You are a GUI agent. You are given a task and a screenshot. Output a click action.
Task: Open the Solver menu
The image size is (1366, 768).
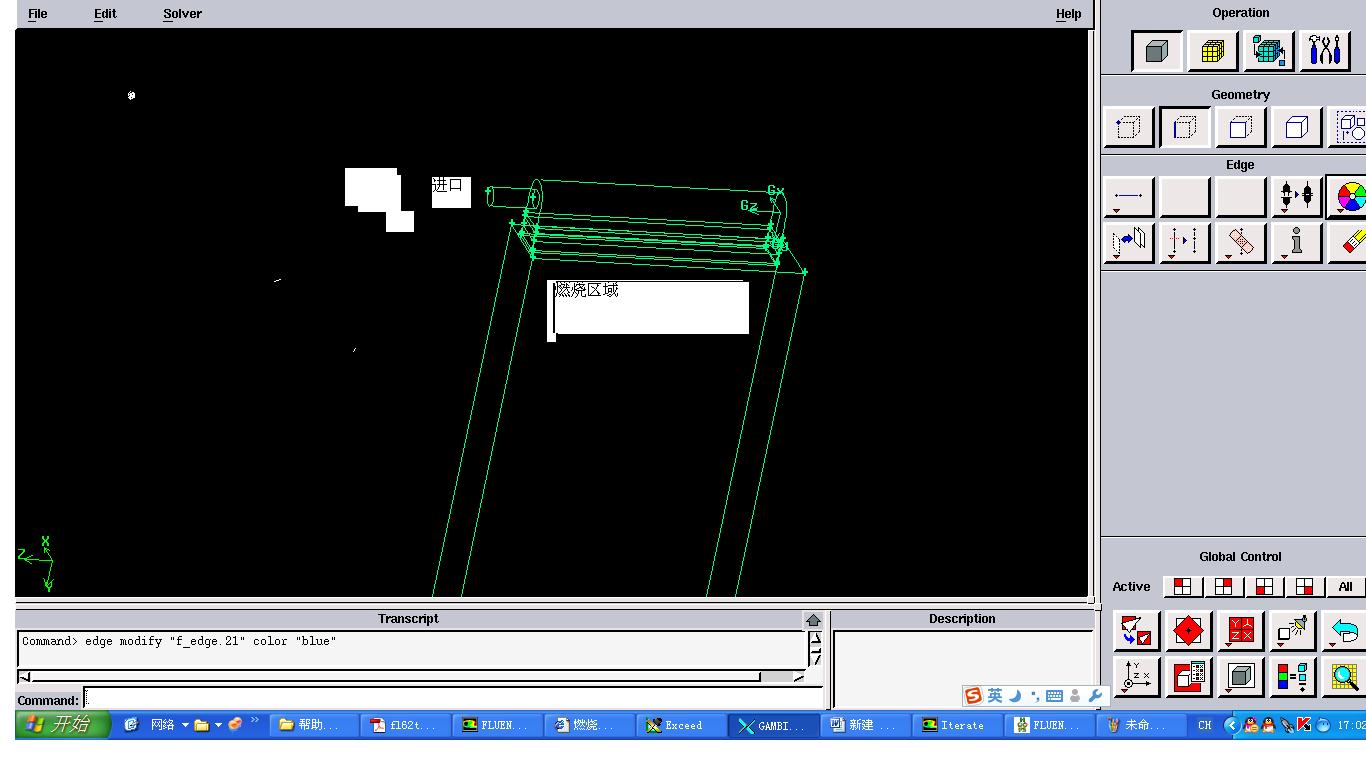182,14
